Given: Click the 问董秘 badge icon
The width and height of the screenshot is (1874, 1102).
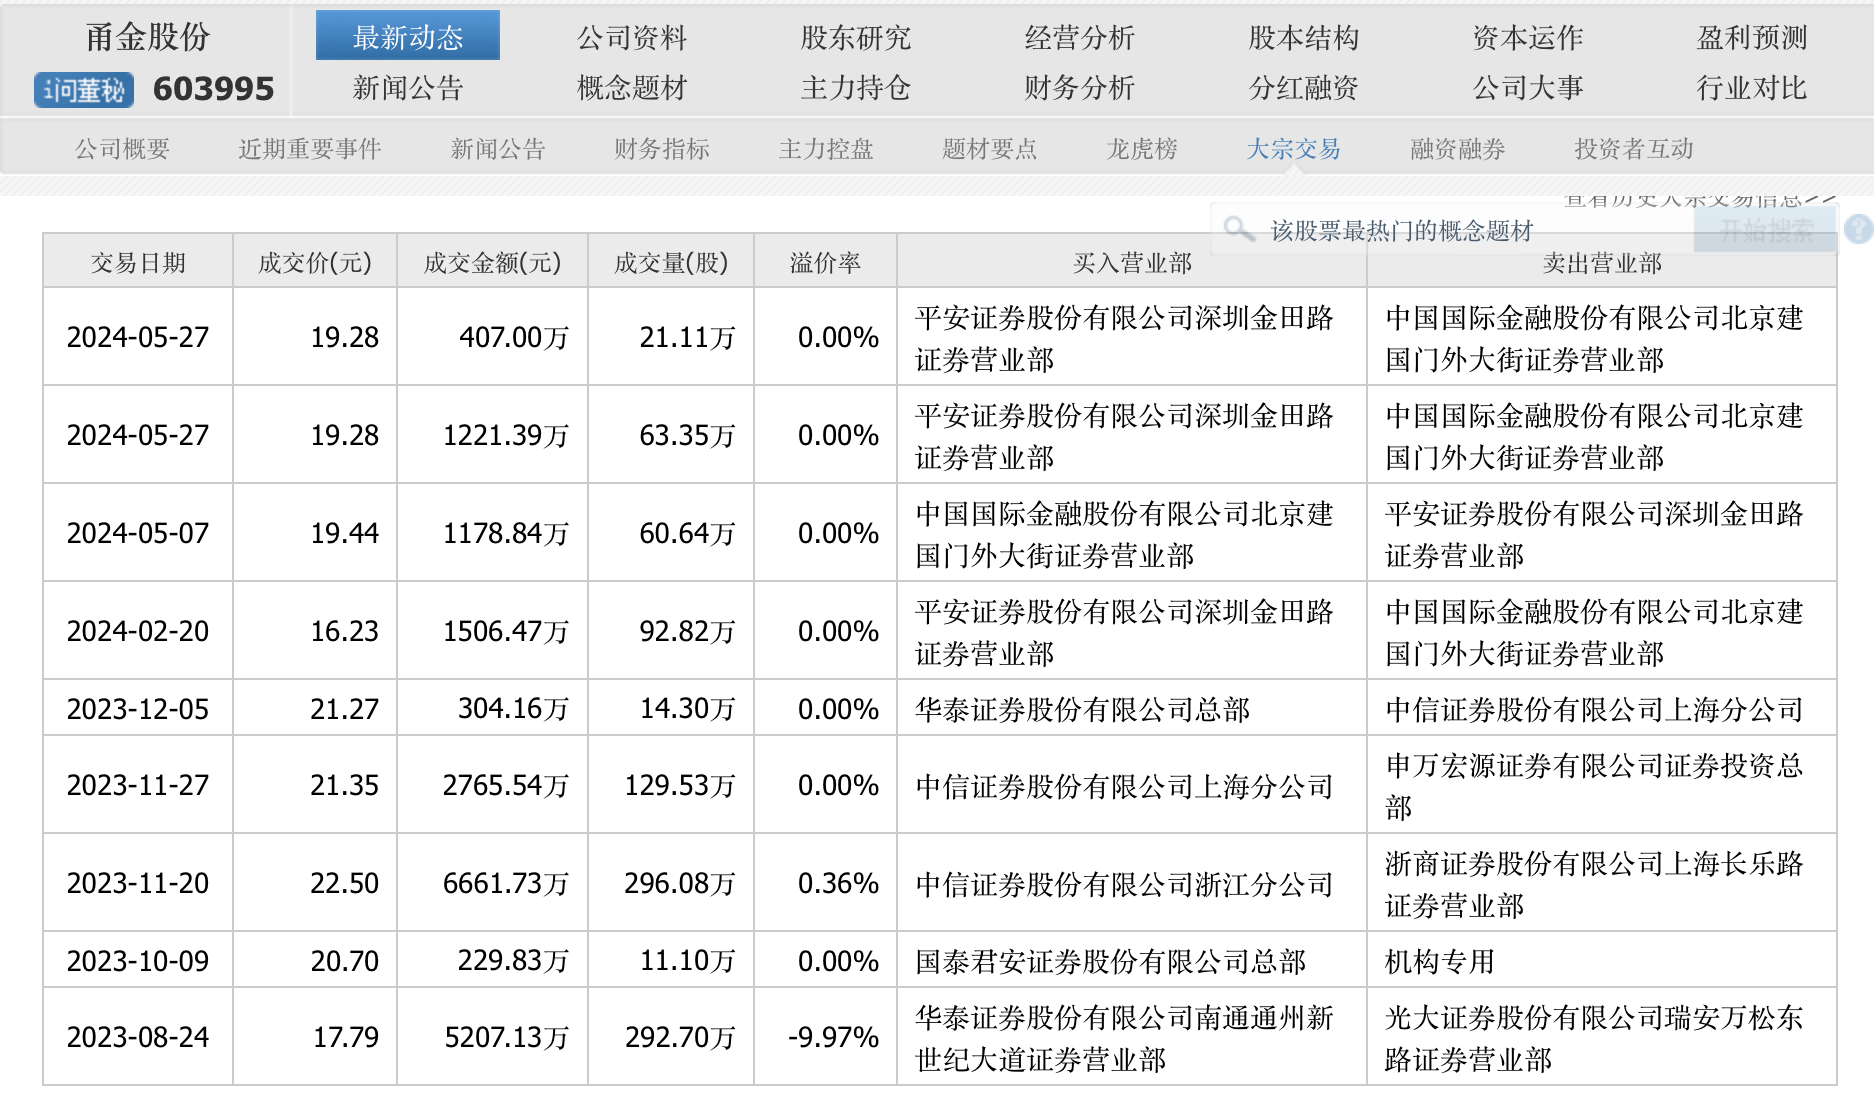Looking at the screenshot, I should point(84,90).
